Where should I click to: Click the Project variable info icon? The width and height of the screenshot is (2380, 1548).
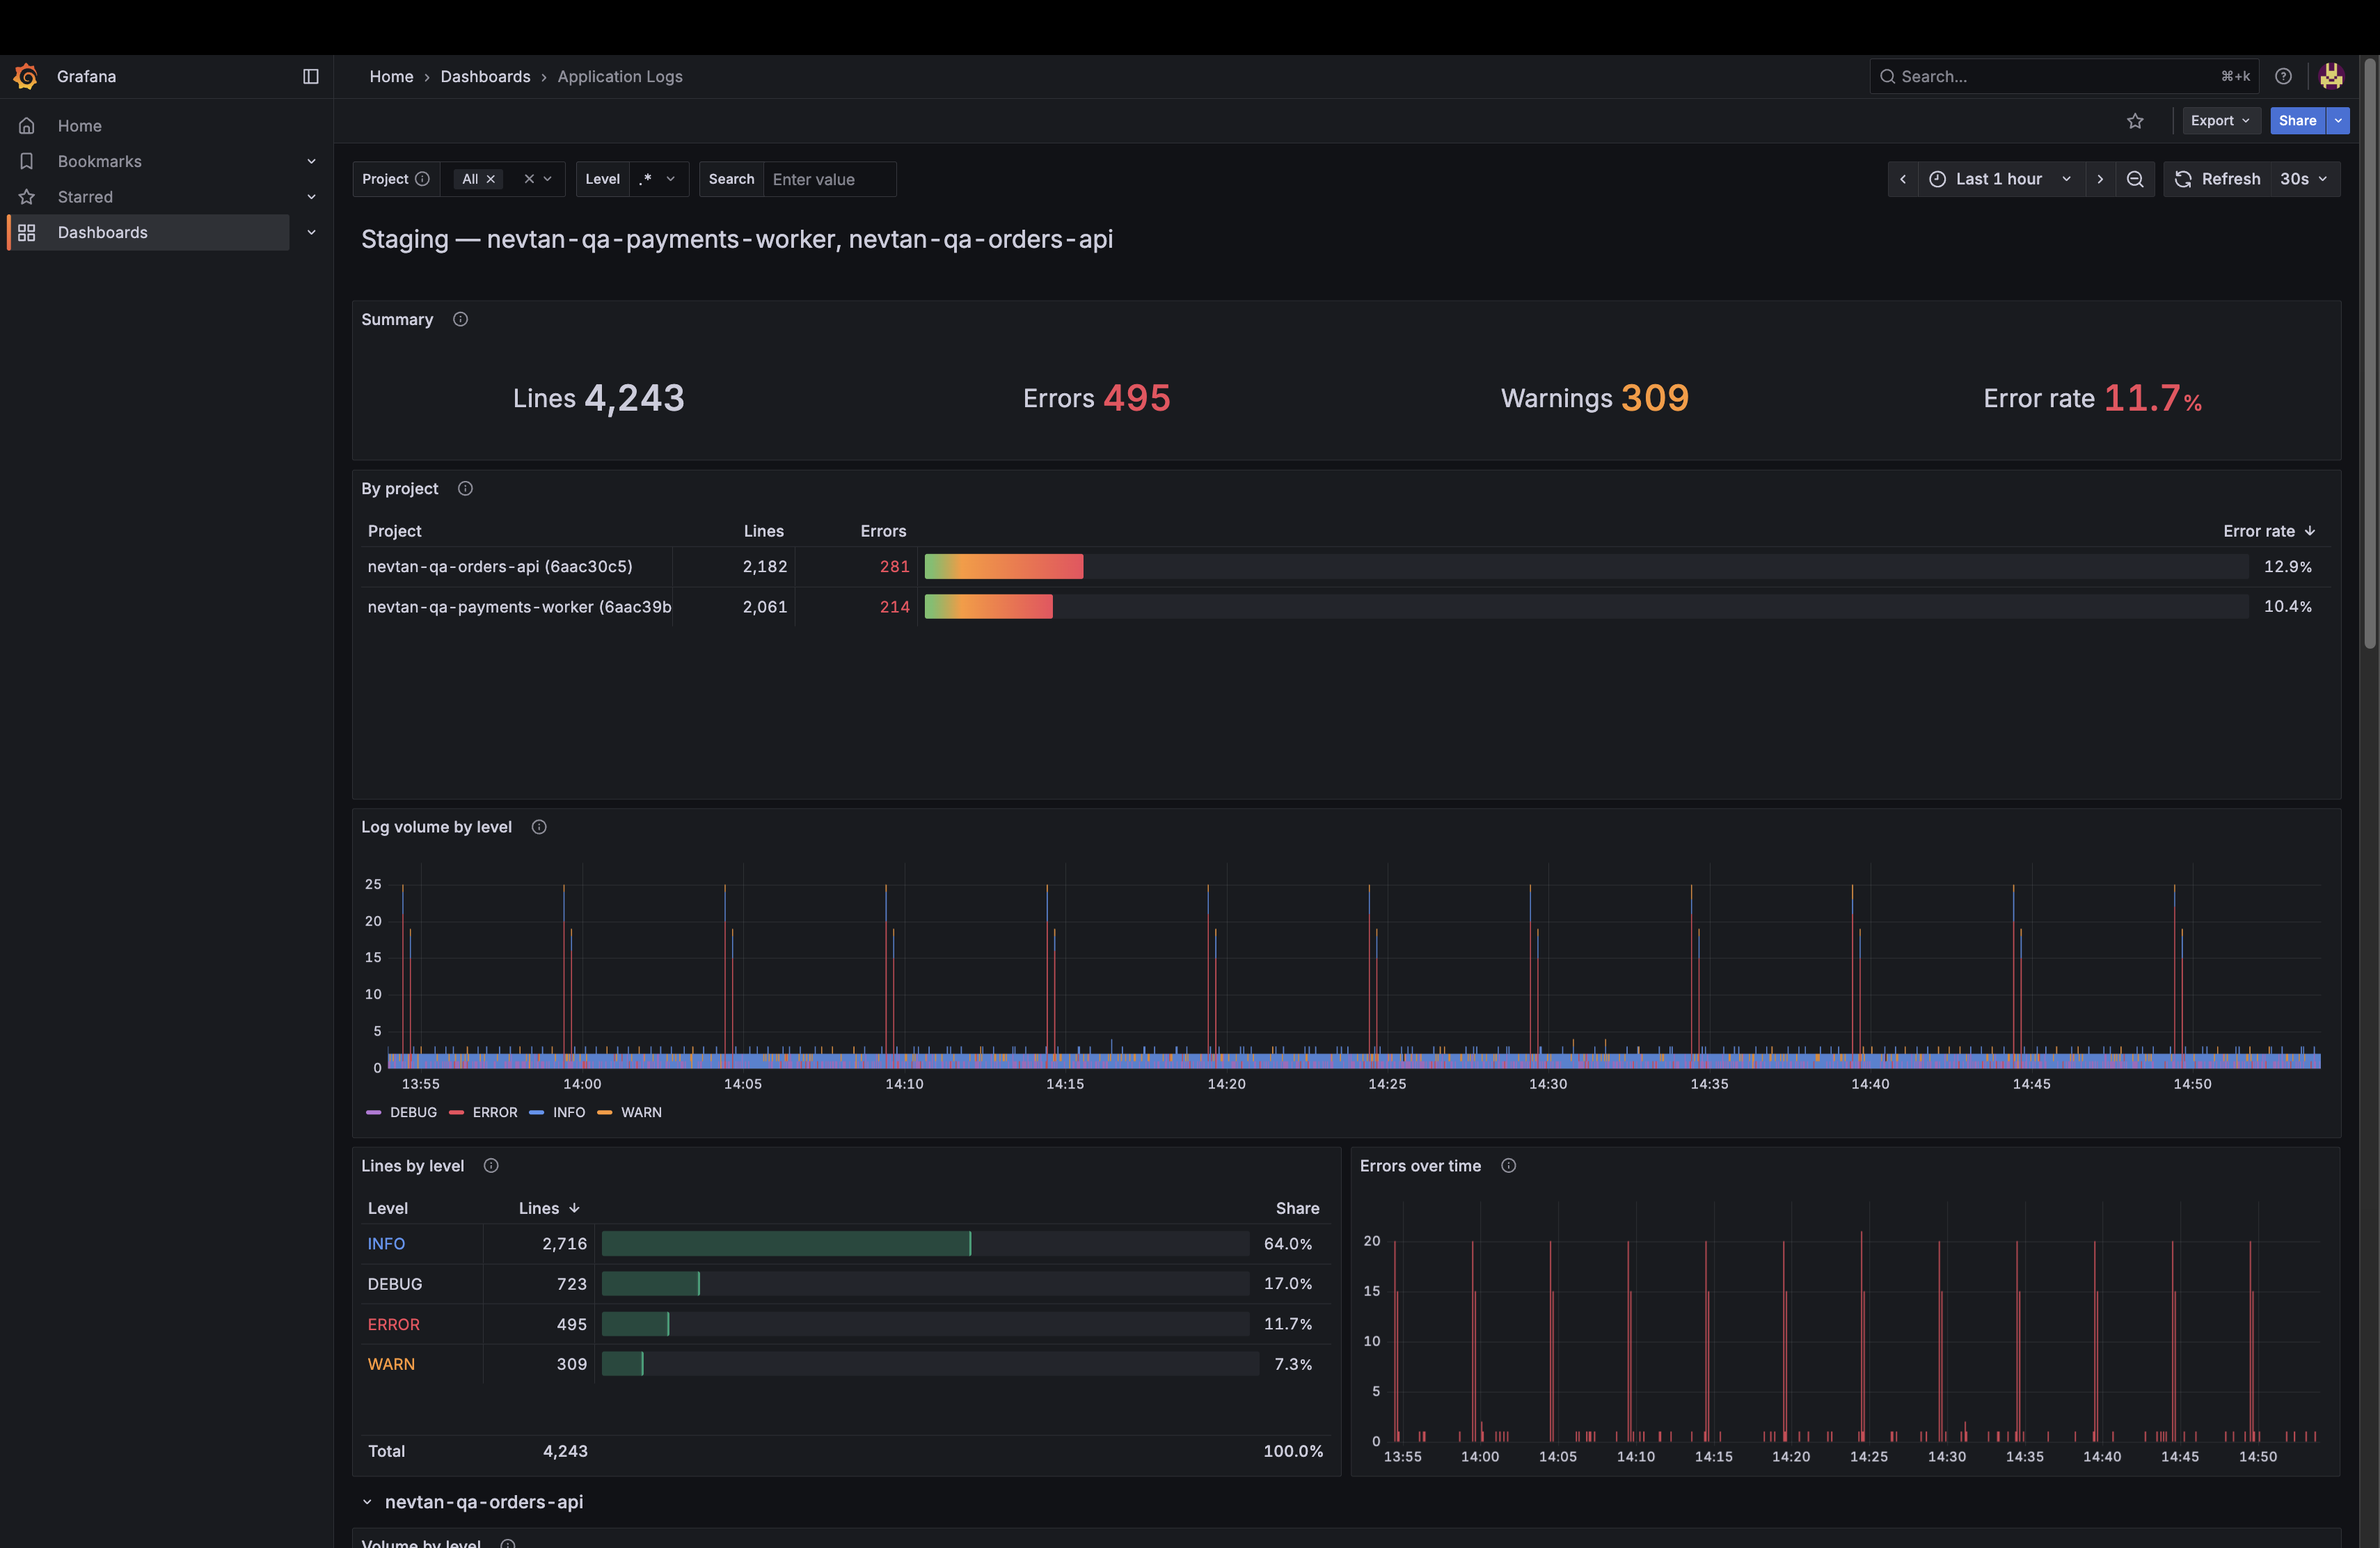click(x=422, y=179)
